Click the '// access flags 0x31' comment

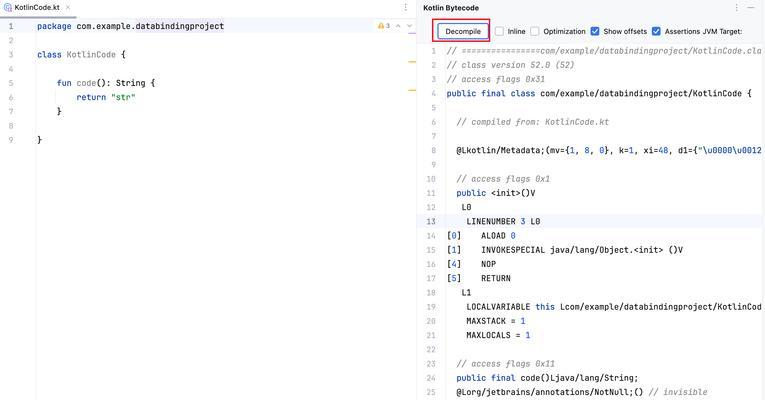click(x=496, y=79)
